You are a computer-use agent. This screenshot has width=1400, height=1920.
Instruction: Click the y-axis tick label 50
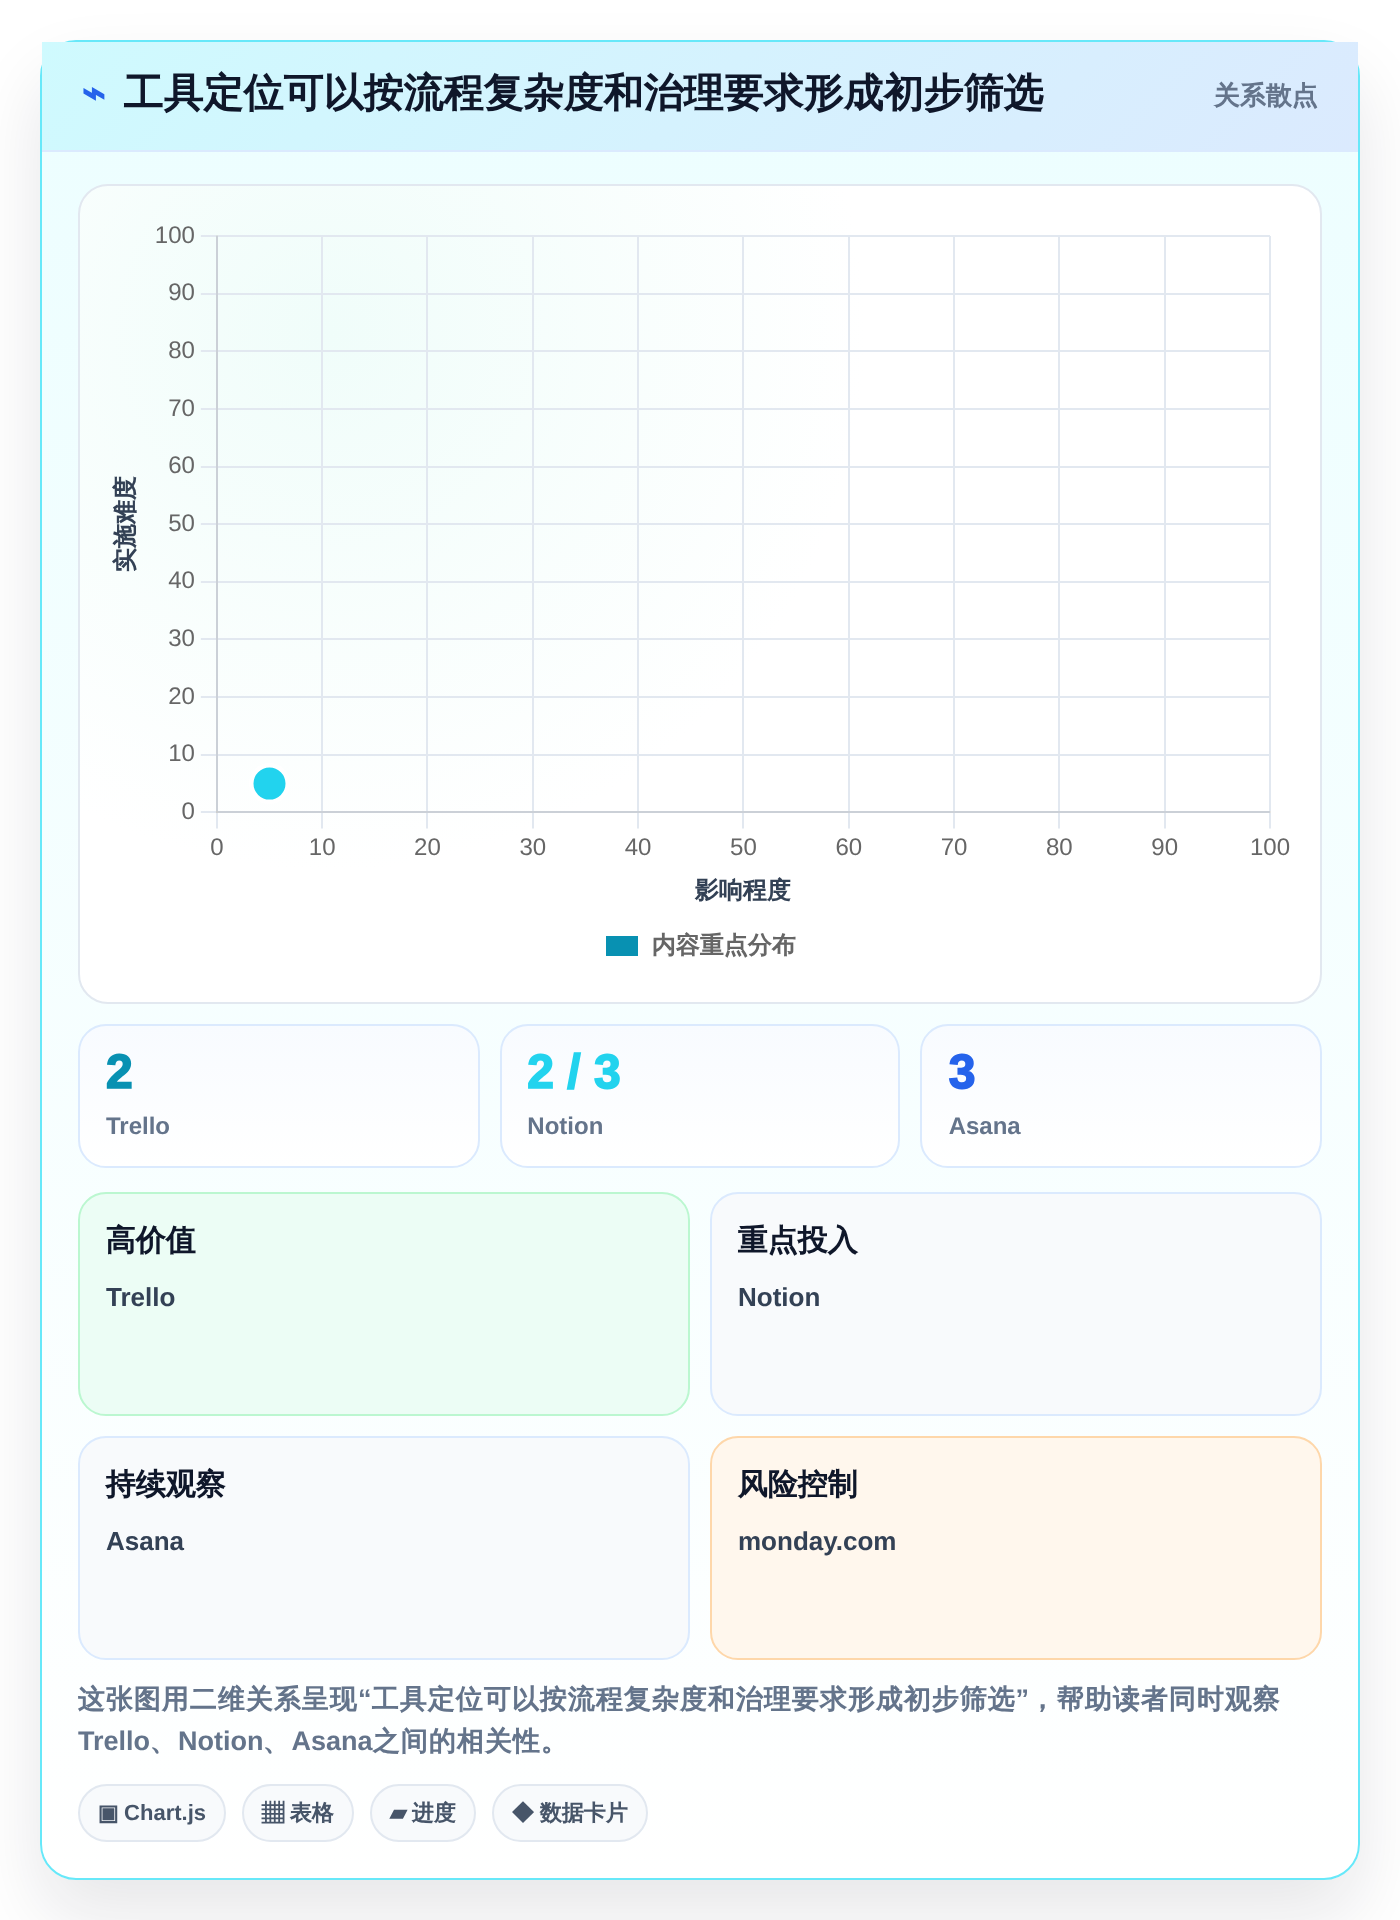tap(181, 524)
